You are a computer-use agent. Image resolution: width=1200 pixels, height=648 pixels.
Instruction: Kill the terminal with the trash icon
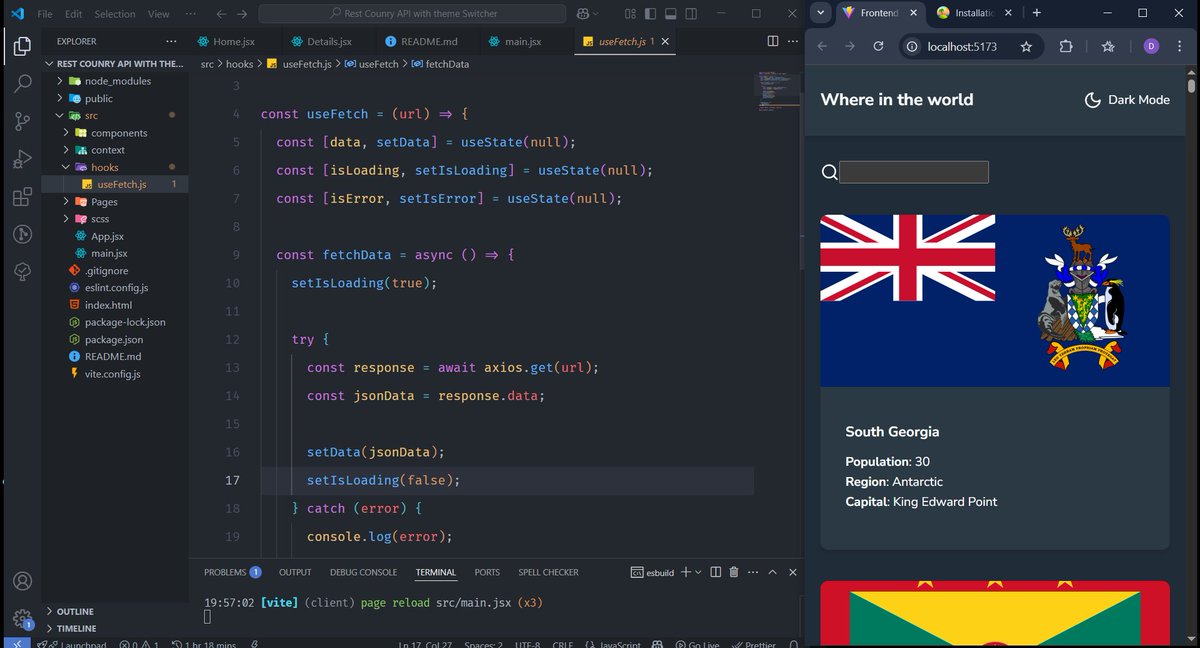coord(736,571)
